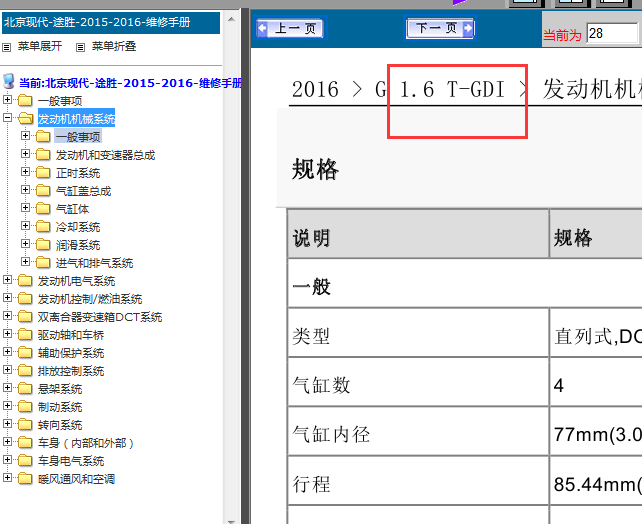Click the folder icon of 双离合器变速箱DCT系统
Image resolution: width=642 pixels, height=524 pixels.
(25, 316)
